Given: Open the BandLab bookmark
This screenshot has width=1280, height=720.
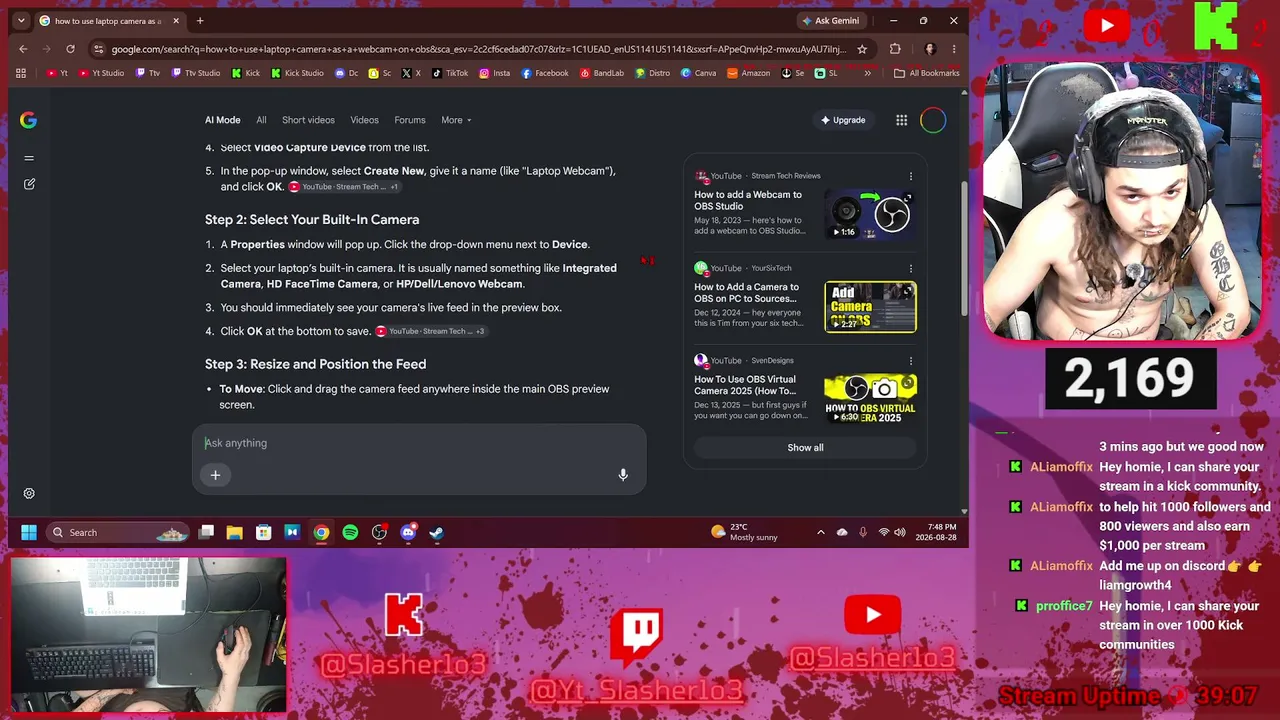Looking at the screenshot, I should [601, 73].
